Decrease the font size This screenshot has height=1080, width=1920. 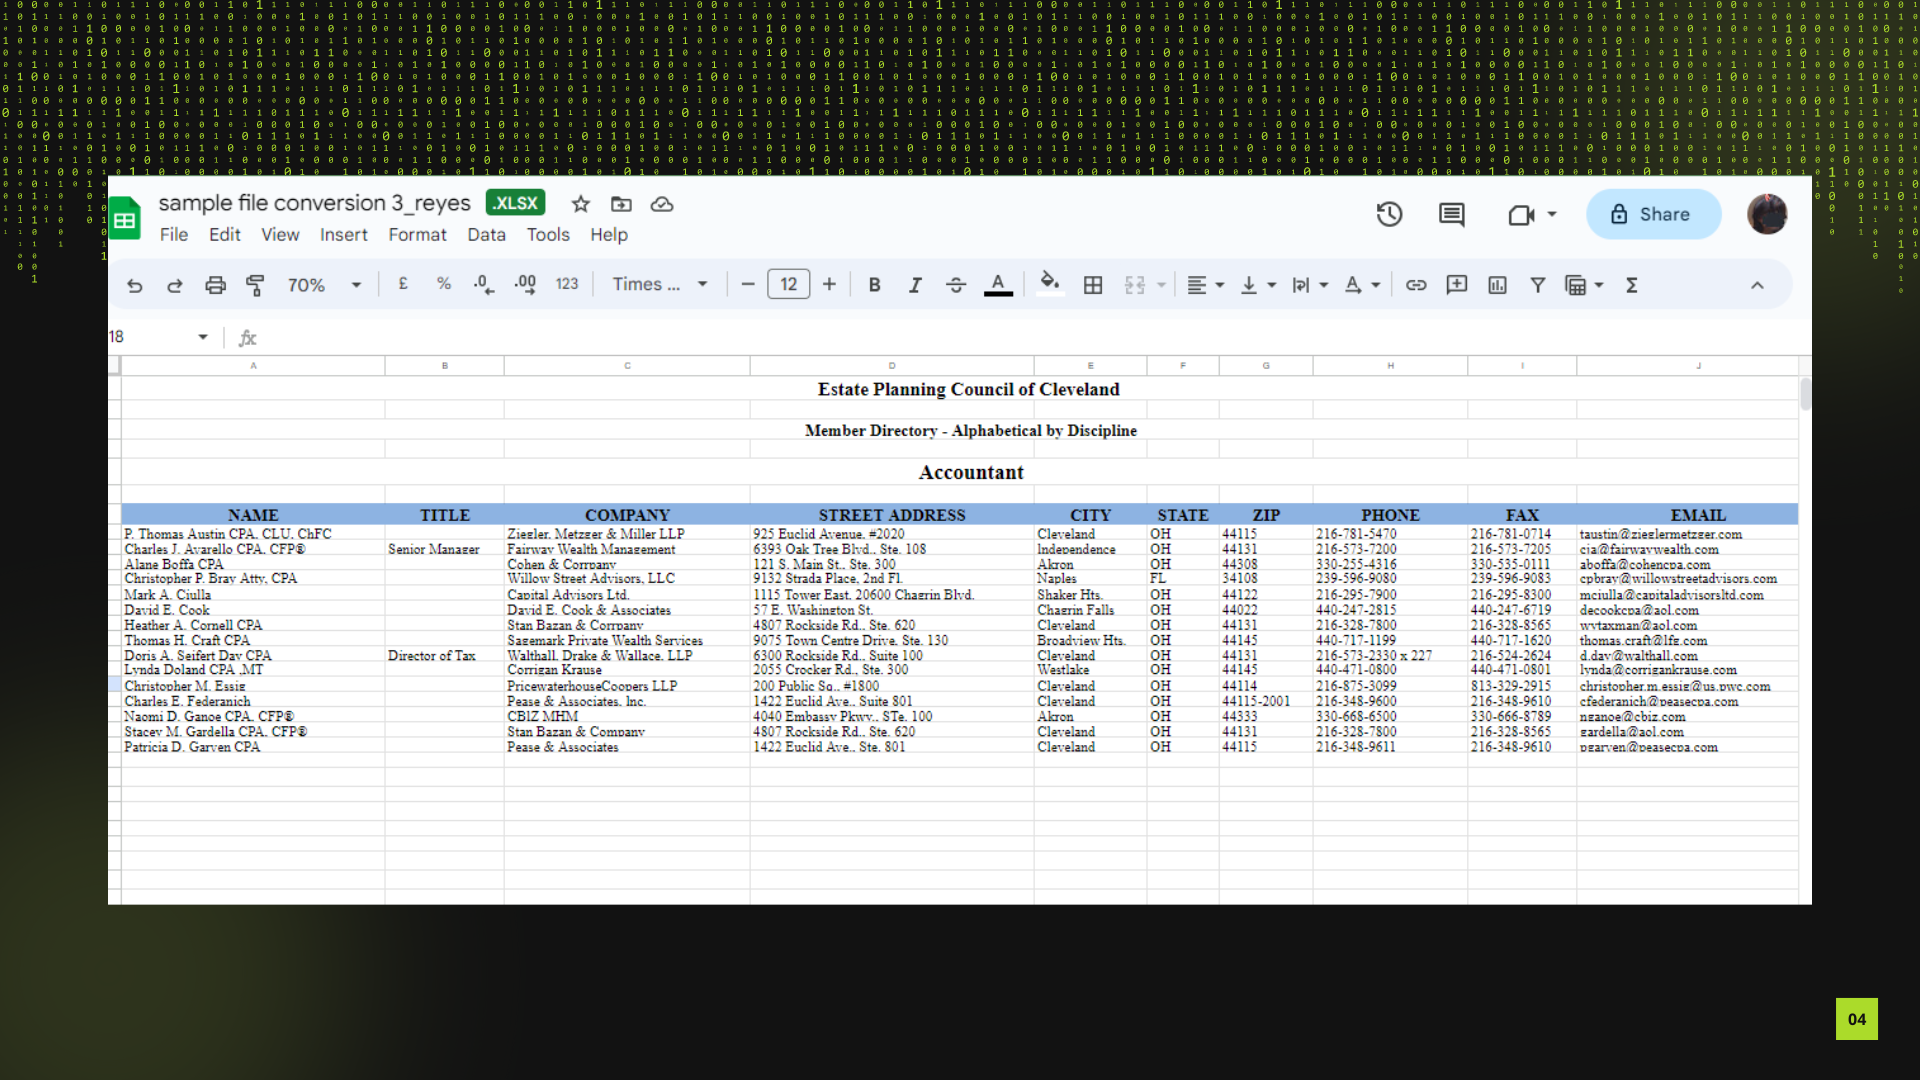747,284
